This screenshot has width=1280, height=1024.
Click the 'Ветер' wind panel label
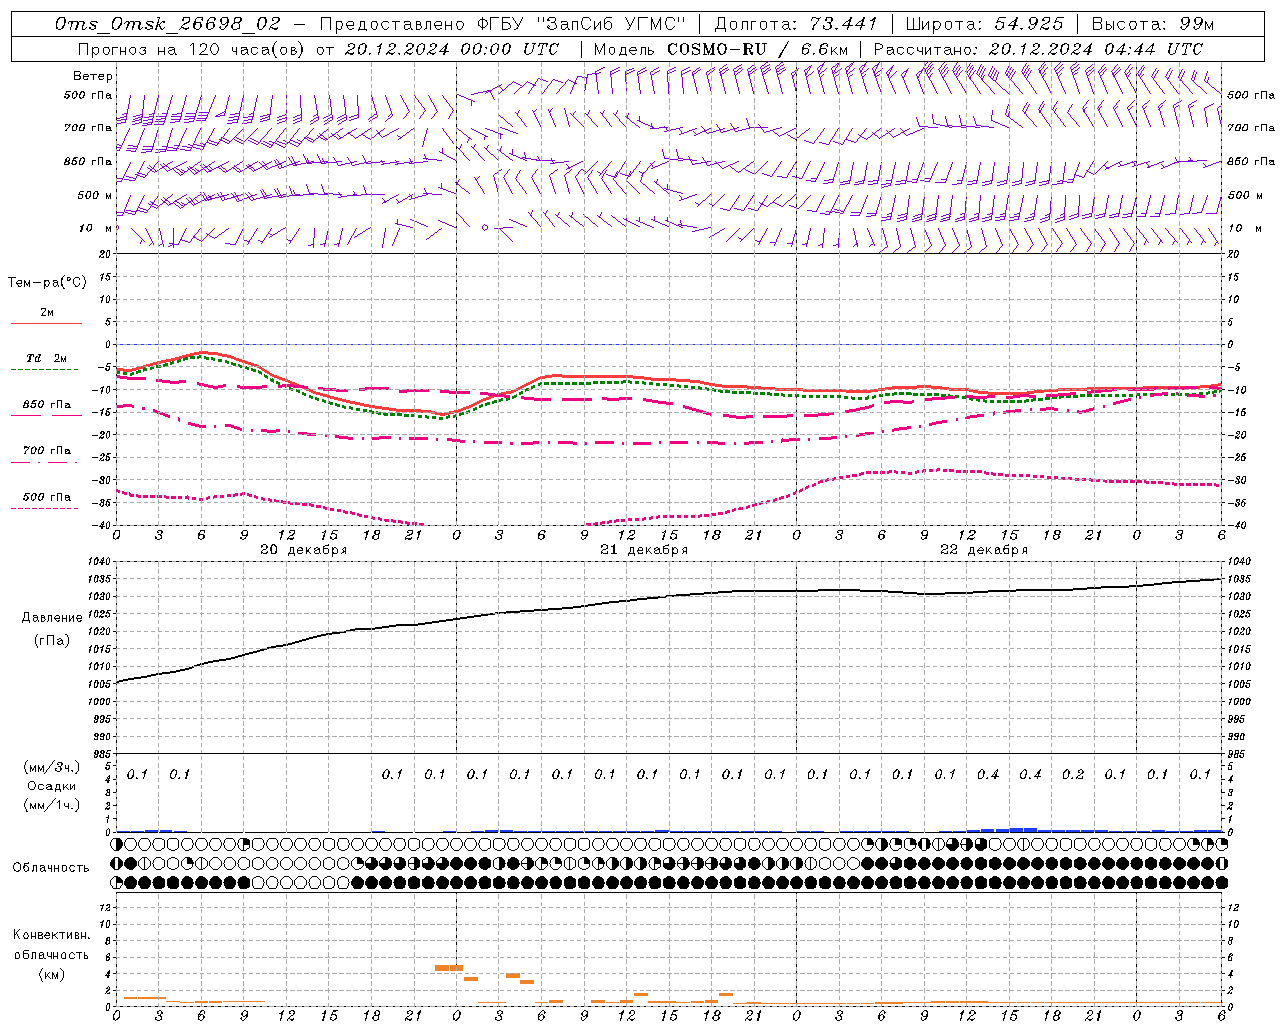tap(92, 76)
